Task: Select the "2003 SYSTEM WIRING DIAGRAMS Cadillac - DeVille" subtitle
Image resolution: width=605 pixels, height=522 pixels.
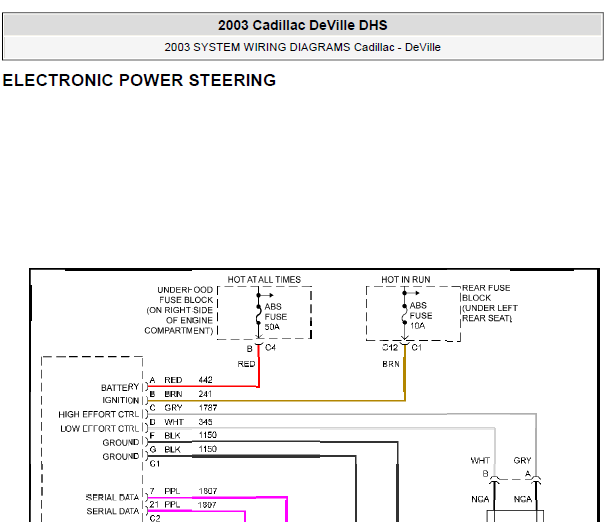Action: (302, 47)
